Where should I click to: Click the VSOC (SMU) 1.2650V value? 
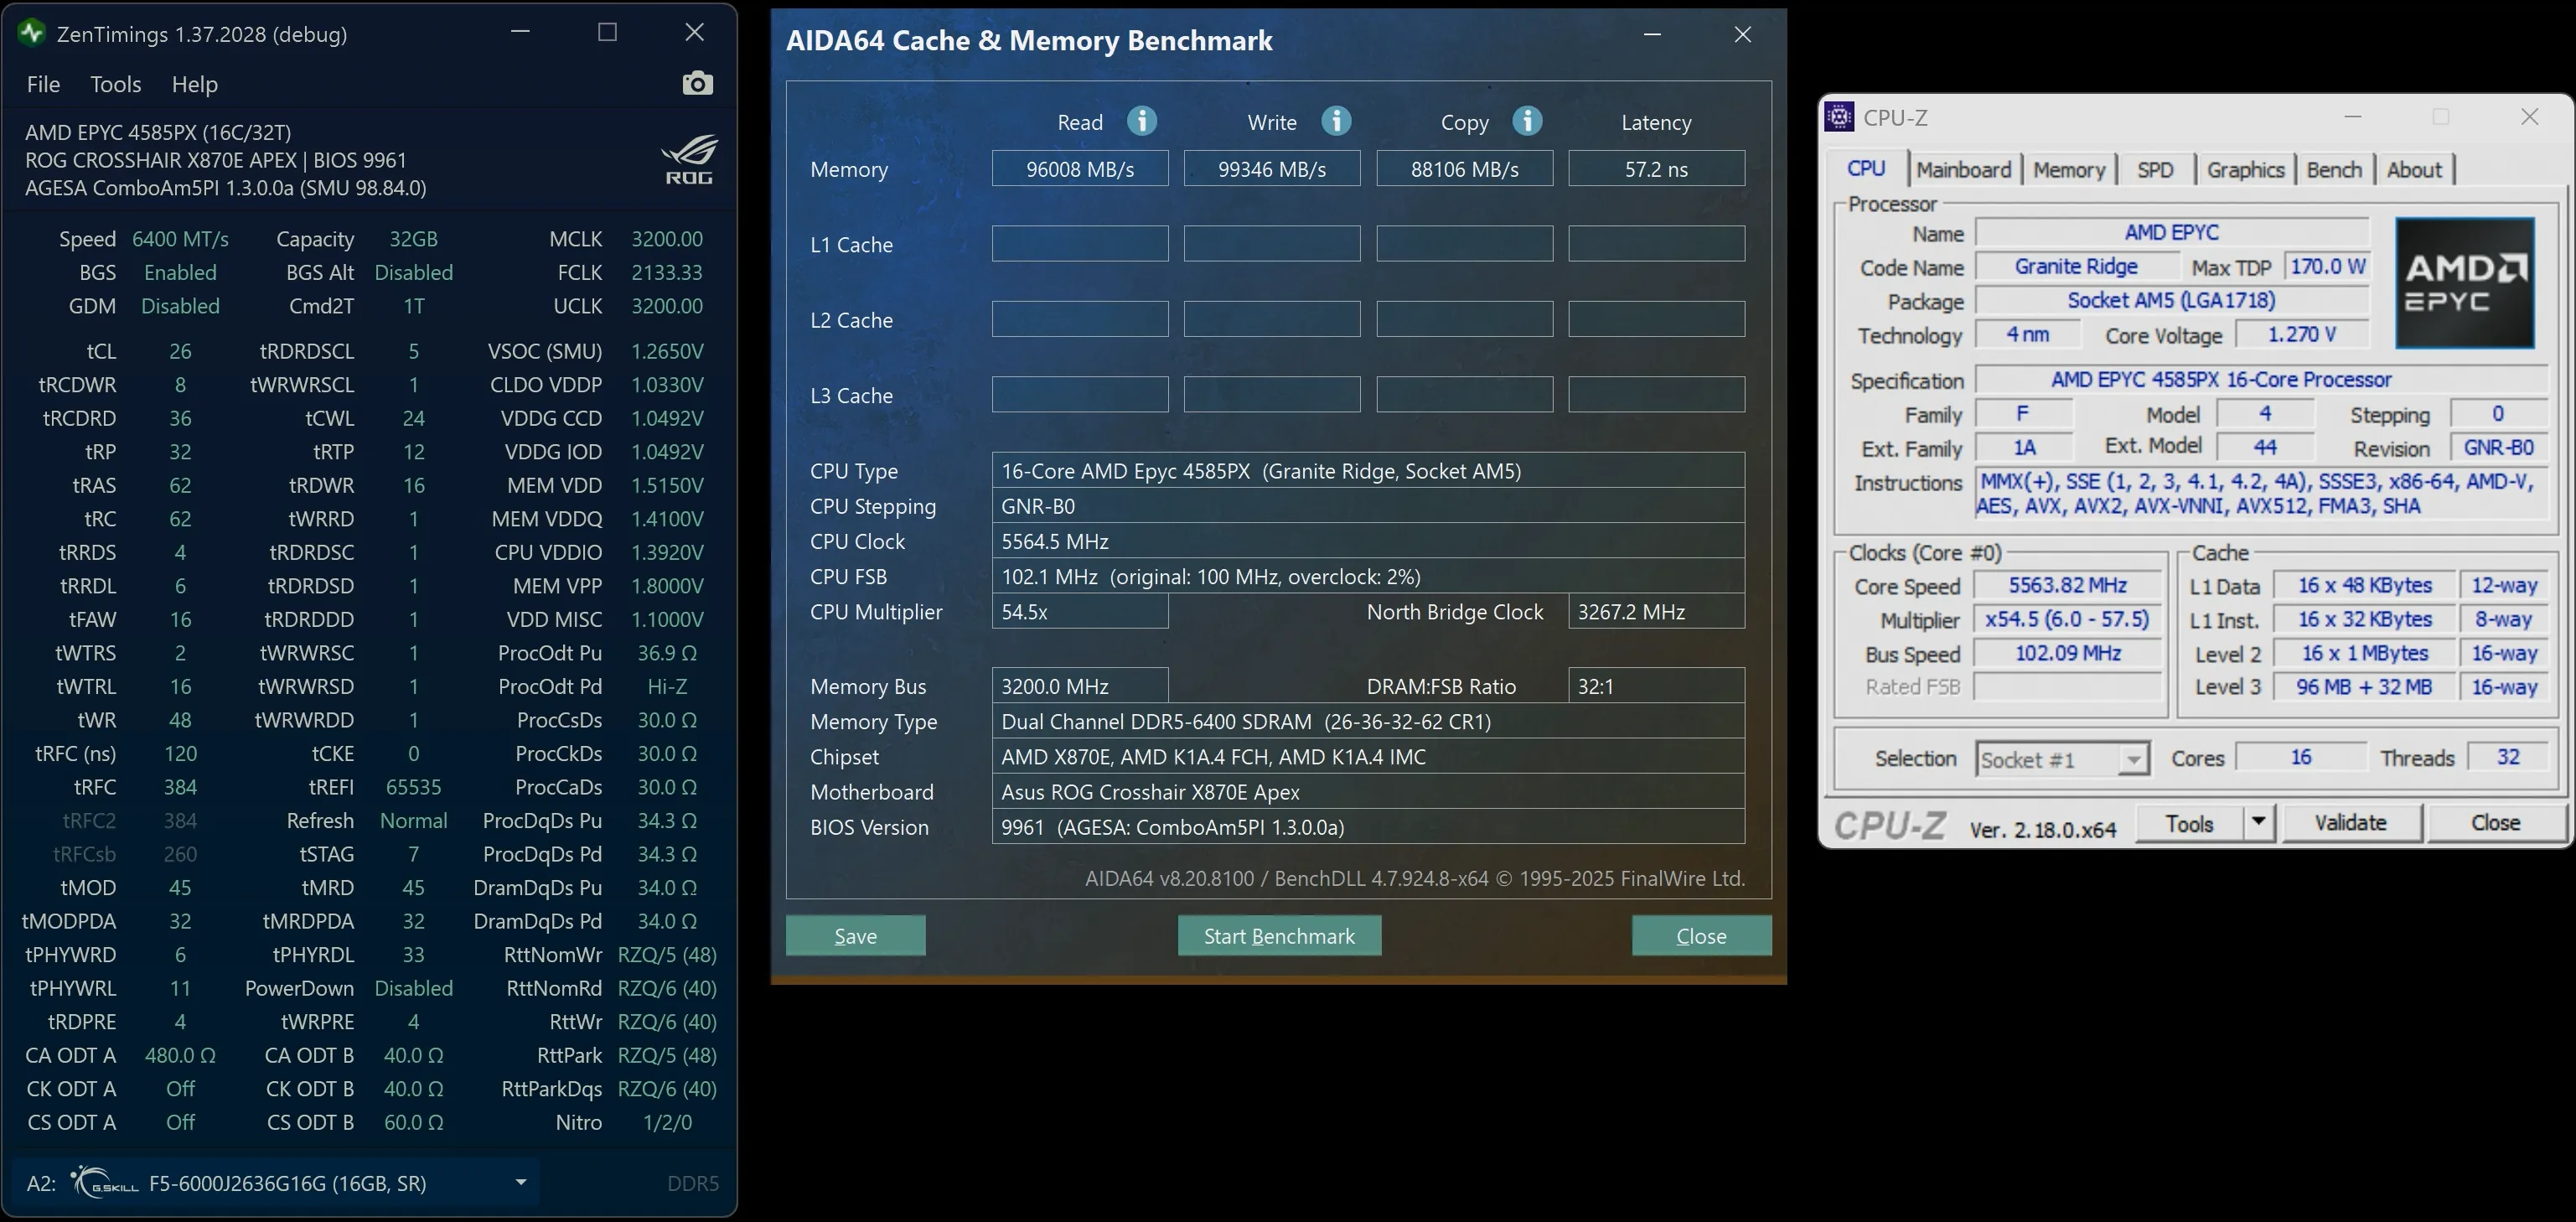(667, 351)
